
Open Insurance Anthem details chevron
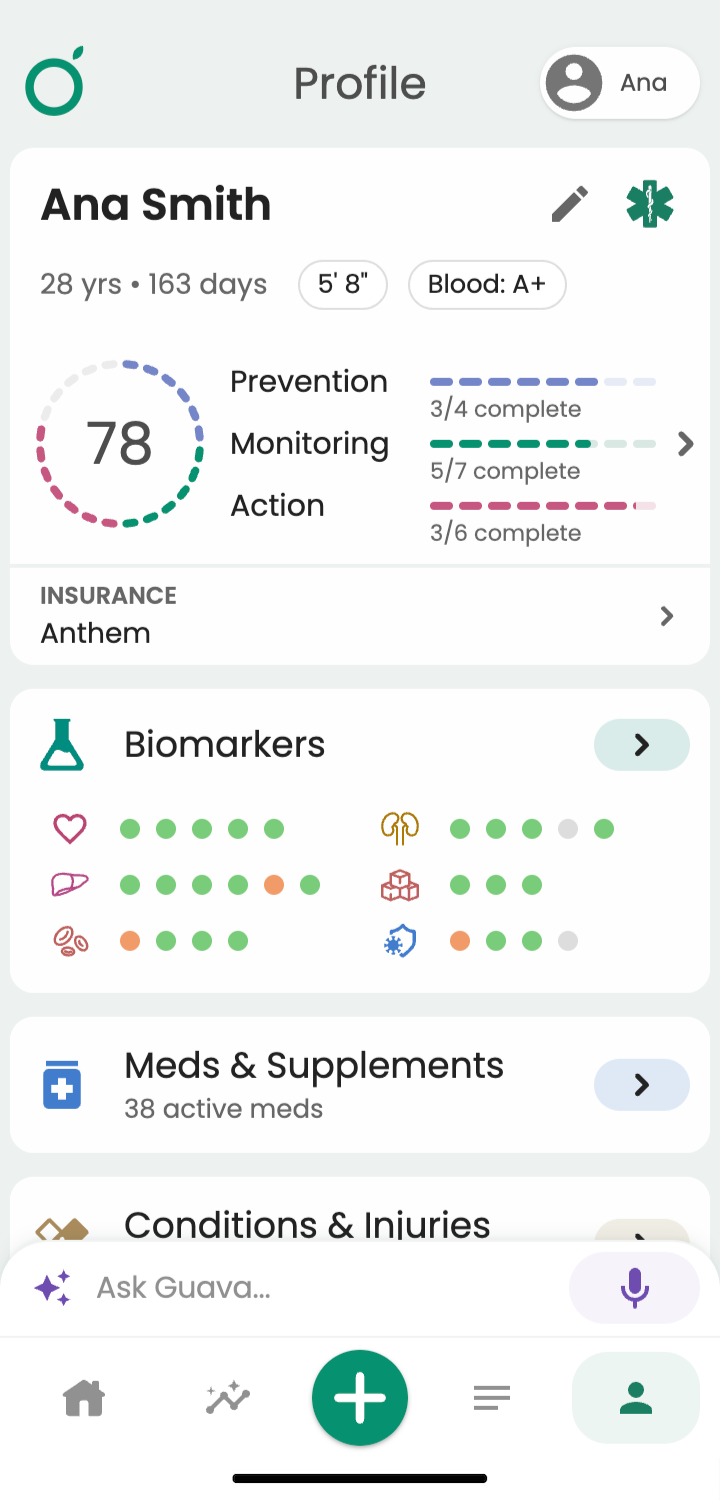pyautogui.click(x=667, y=616)
